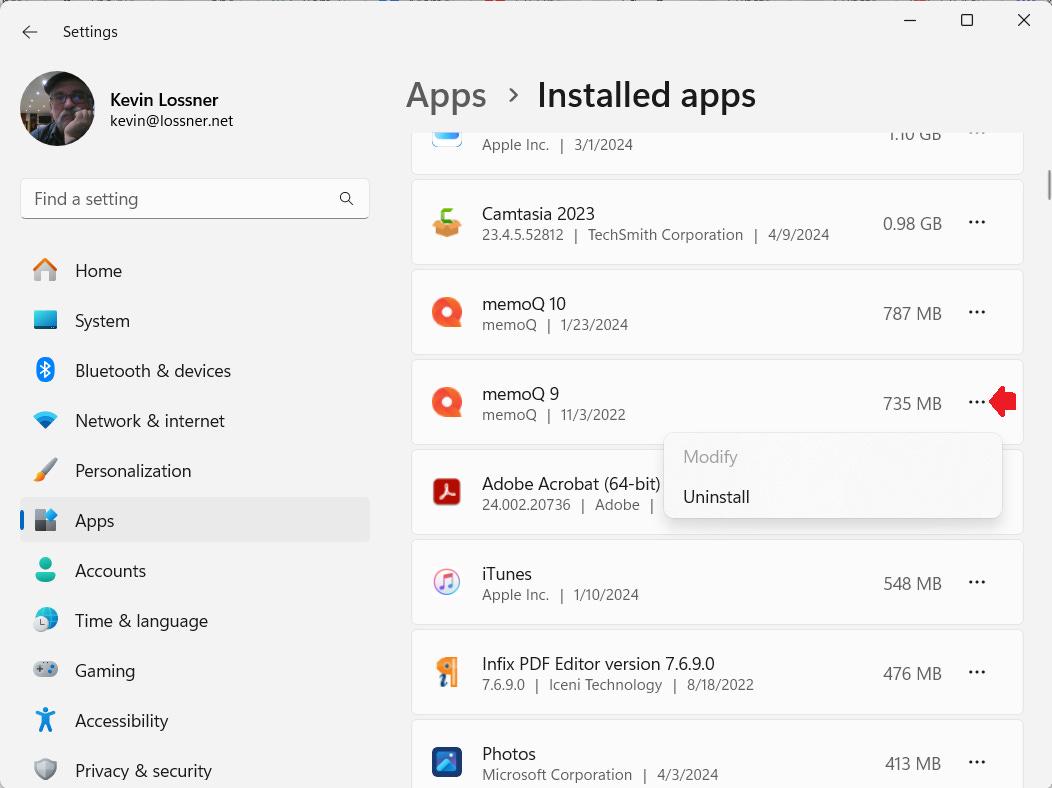Focus the Find a setting search box
Screen dimensions: 1052x788
coord(195,199)
